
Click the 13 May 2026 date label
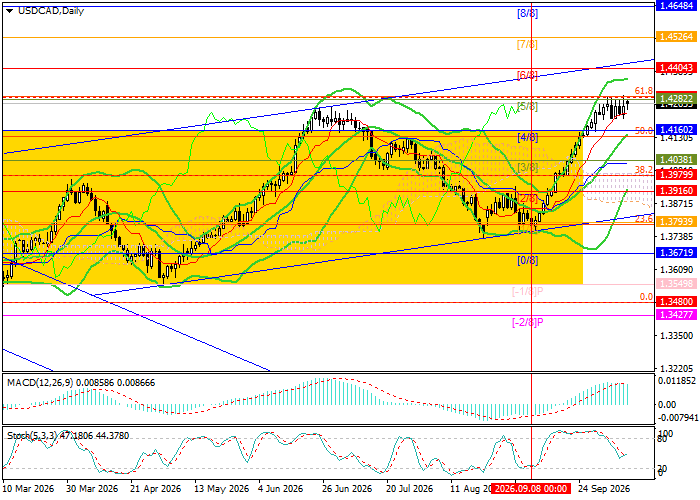click(x=220, y=488)
